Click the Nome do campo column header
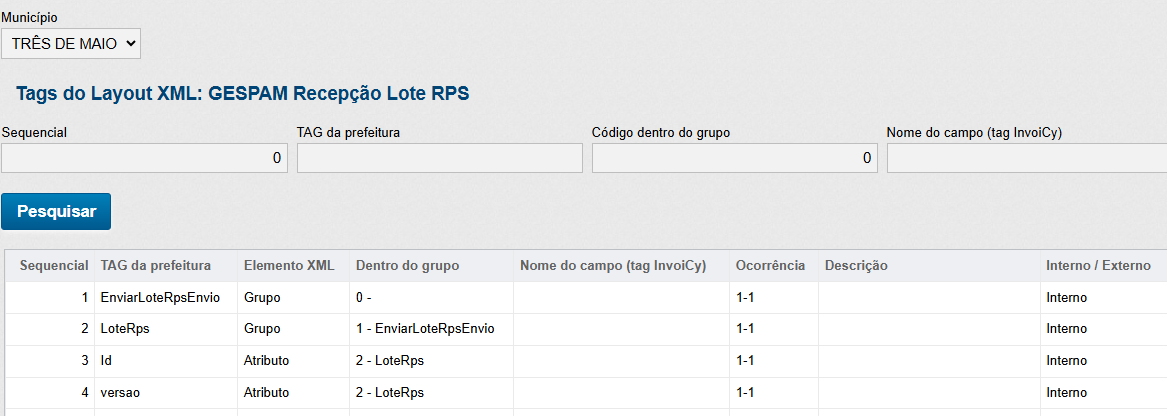 [x=613, y=266]
